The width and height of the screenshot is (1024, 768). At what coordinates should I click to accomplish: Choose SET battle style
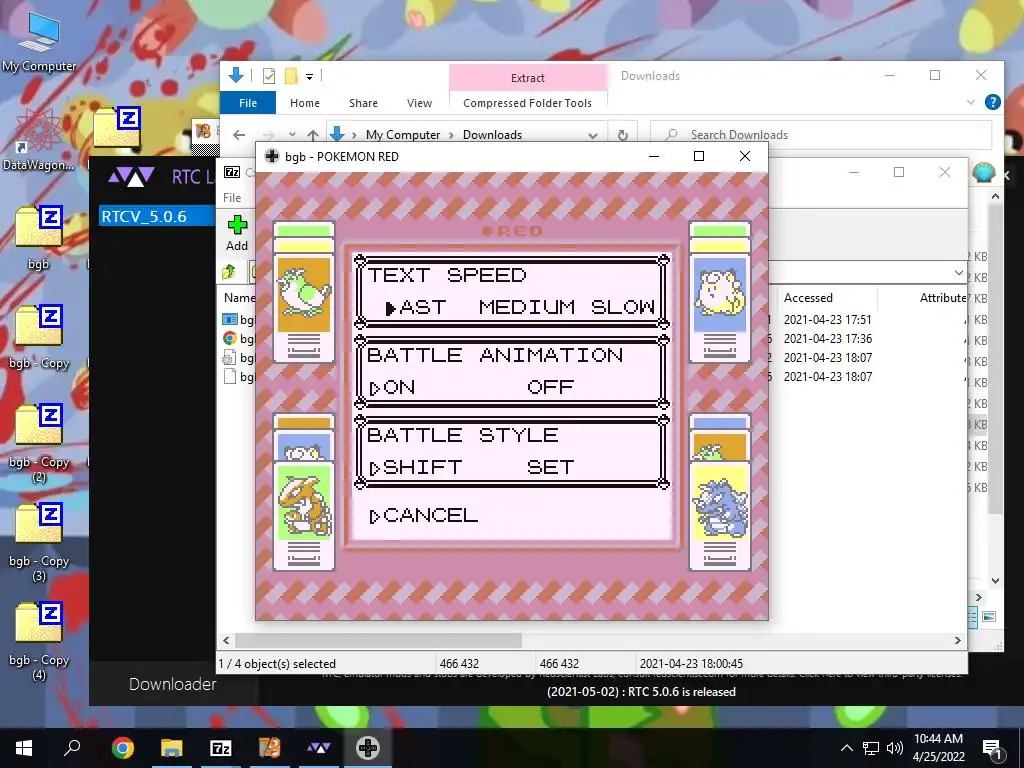[x=551, y=468]
